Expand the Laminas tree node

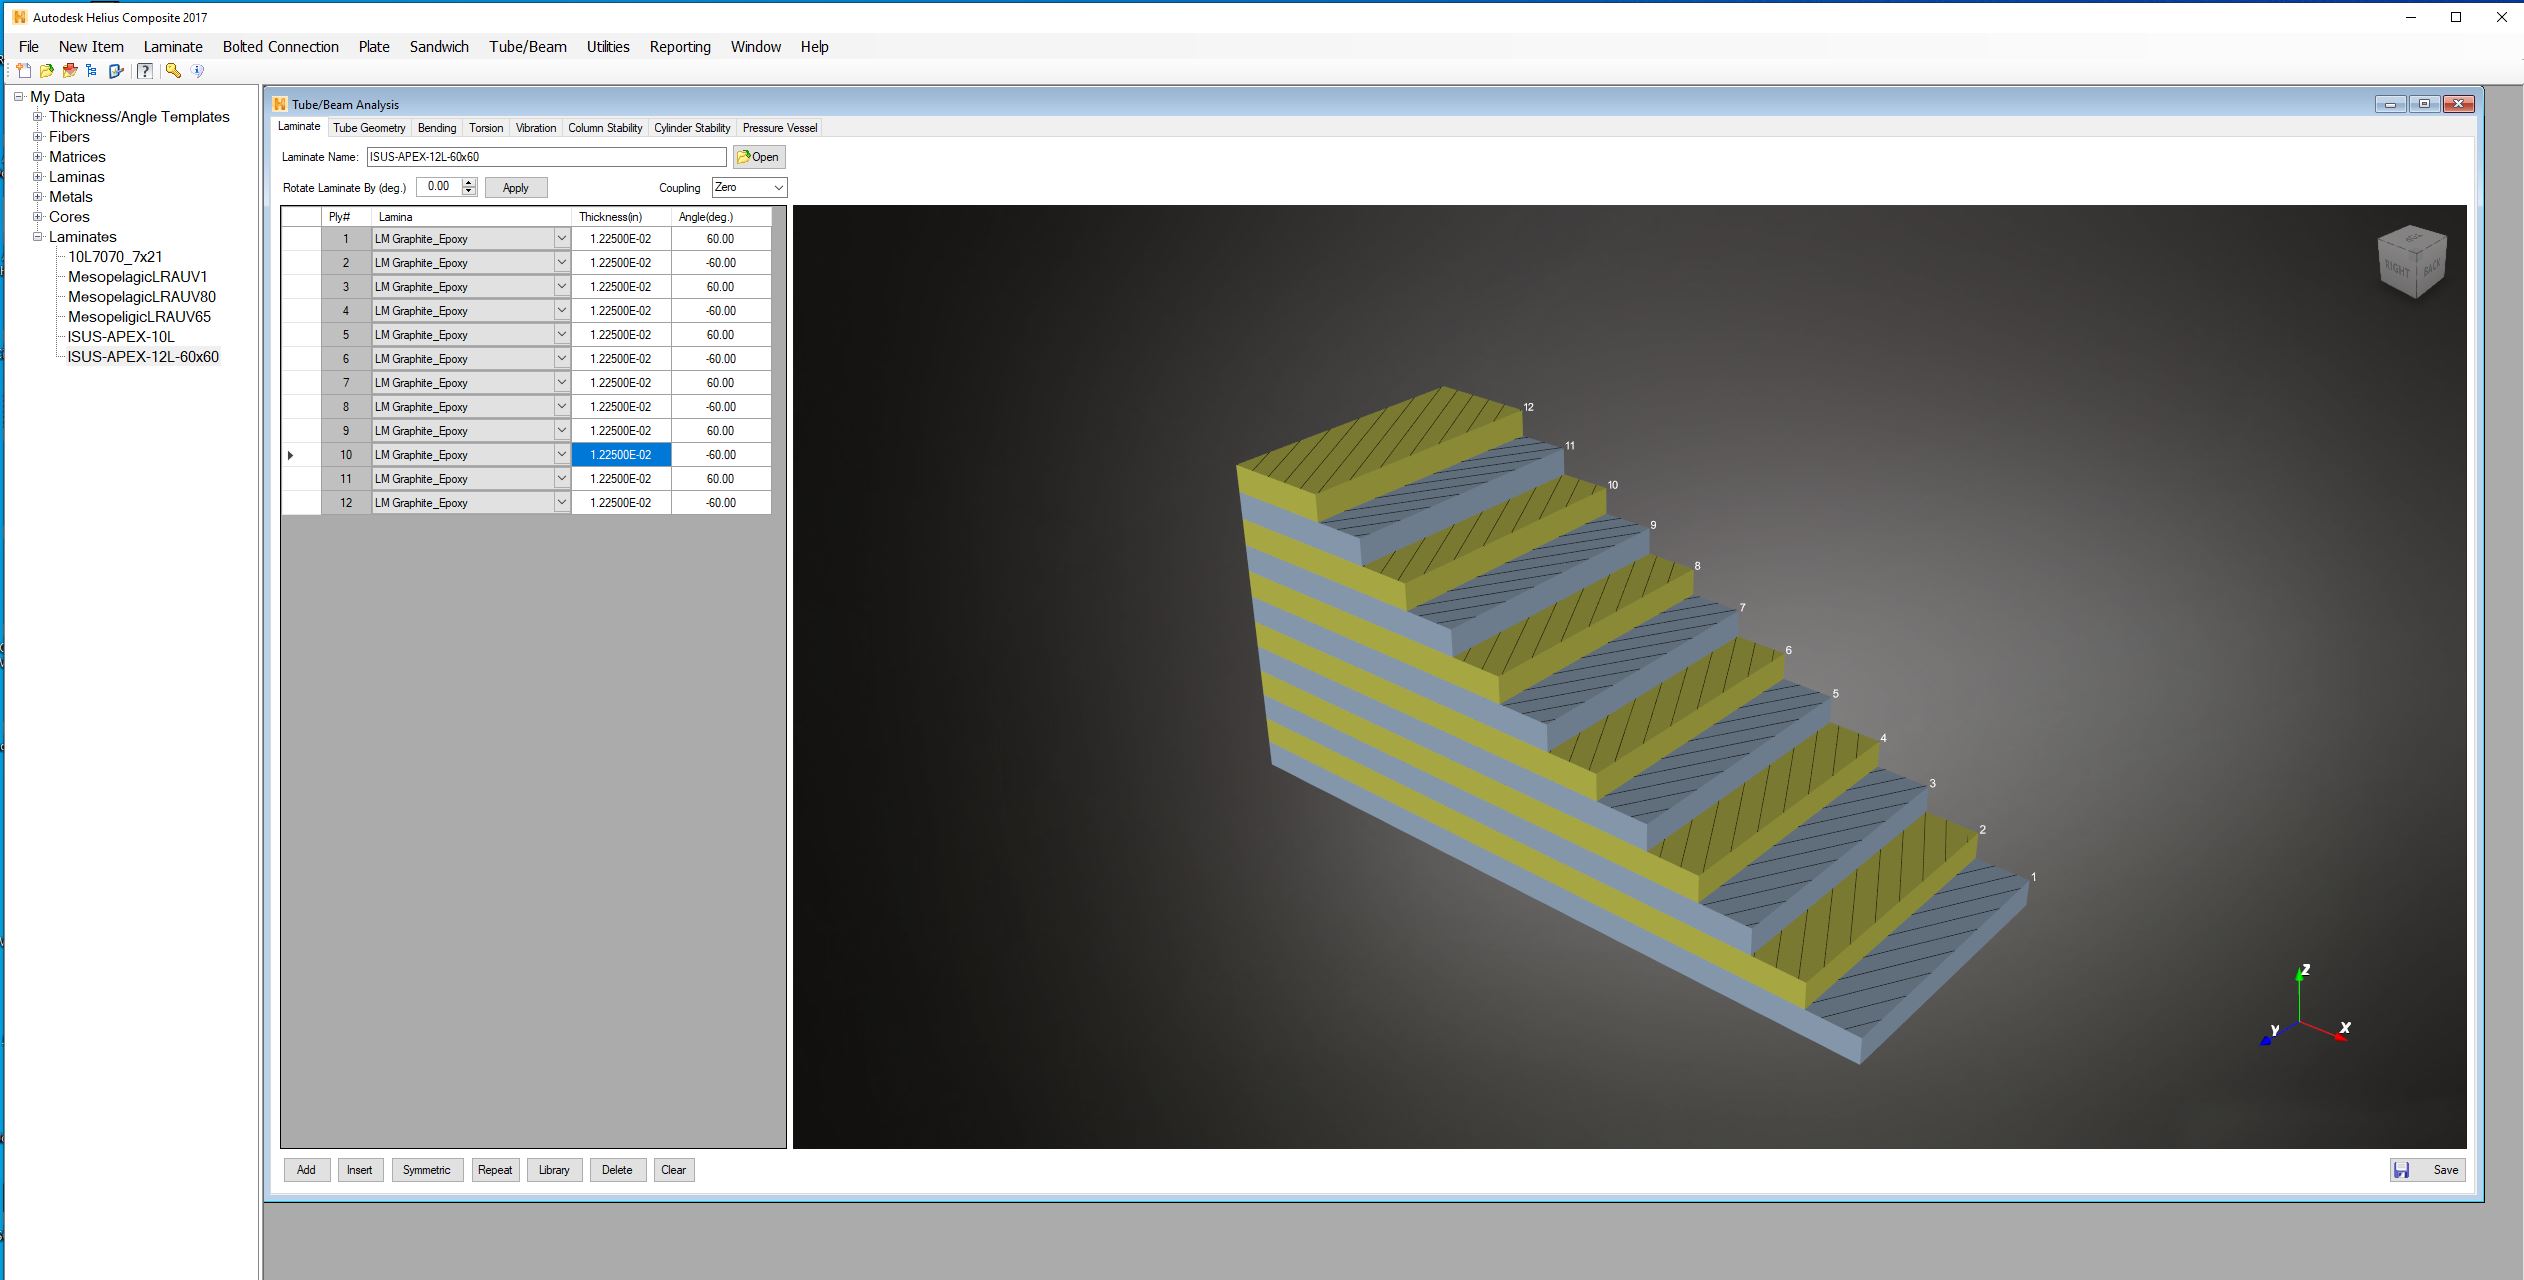[x=38, y=177]
